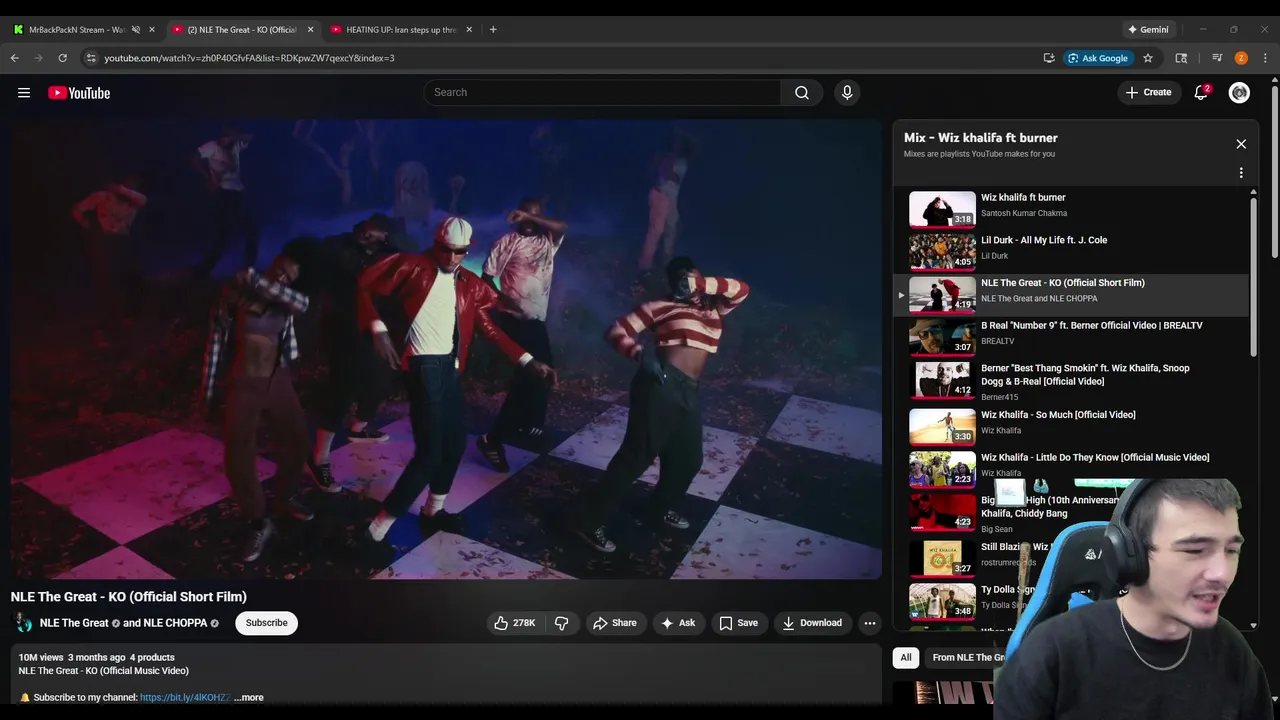The width and height of the screenshot is (1280, 720).
Task: Close the MrBackPackN Stream tab
Action: (152, 30)
